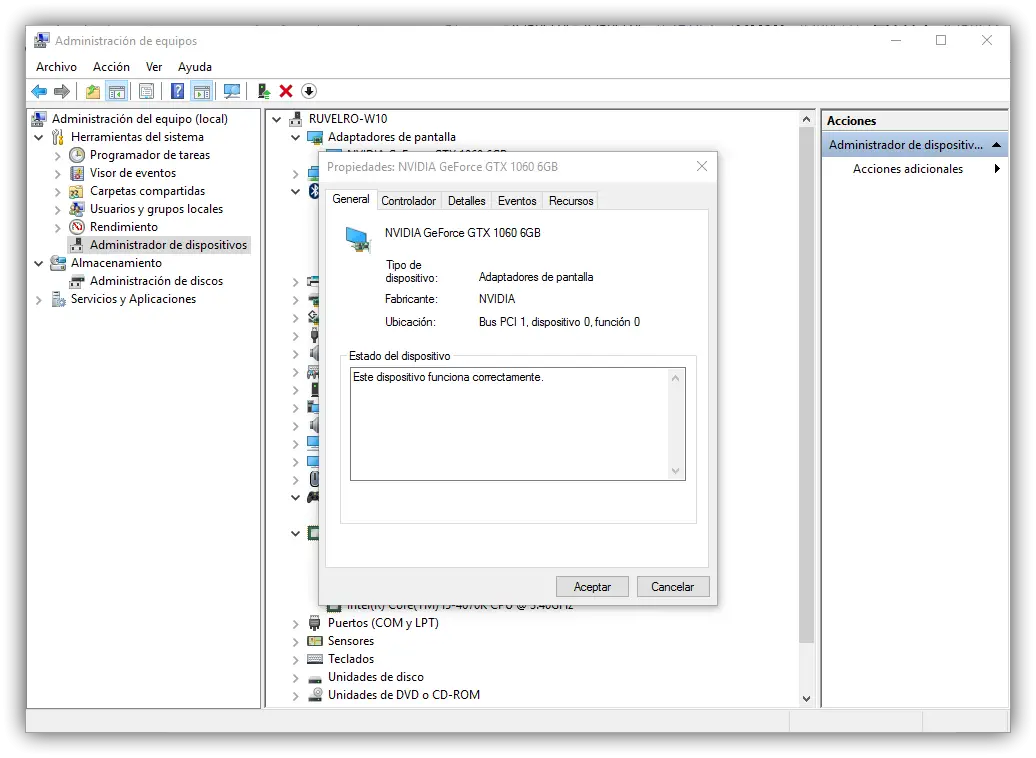Close the NVIDIA Propiedades dialog
Viewport: 1036px width, 758px height.
coord(702,167)
